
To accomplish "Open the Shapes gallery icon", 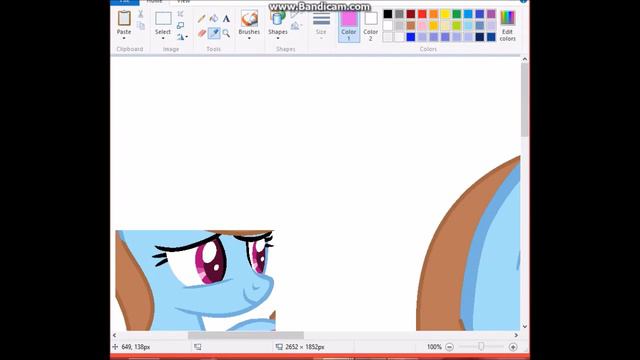I will 278,19.
